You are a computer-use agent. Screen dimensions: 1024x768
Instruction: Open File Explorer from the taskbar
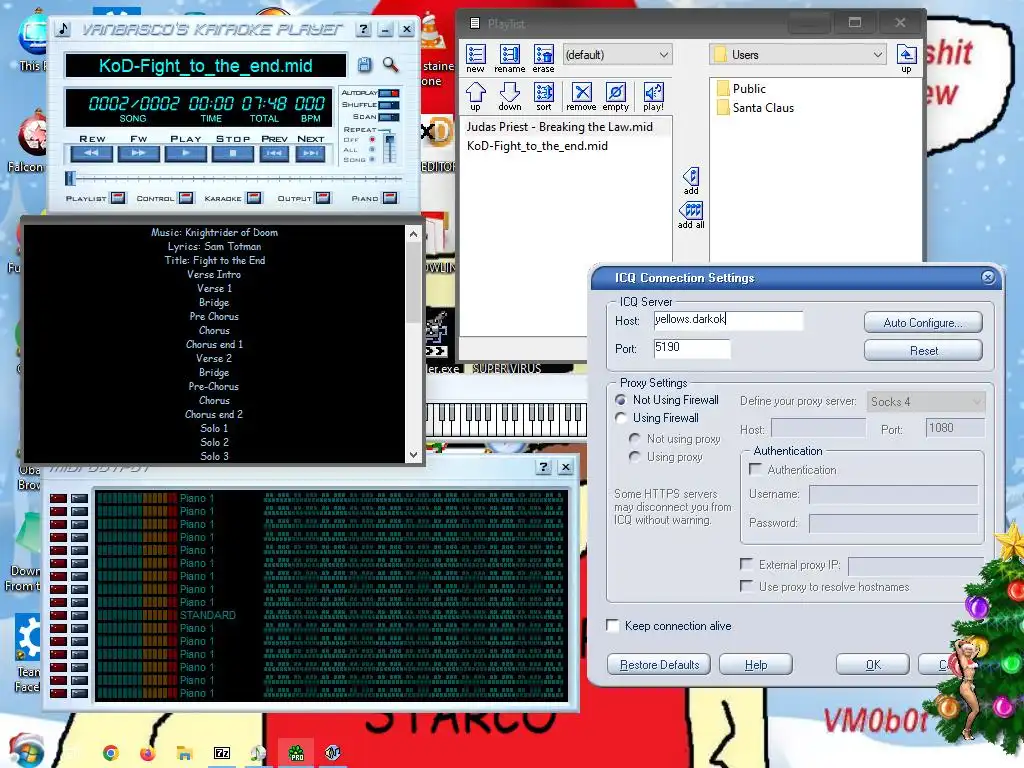point(185,753)
